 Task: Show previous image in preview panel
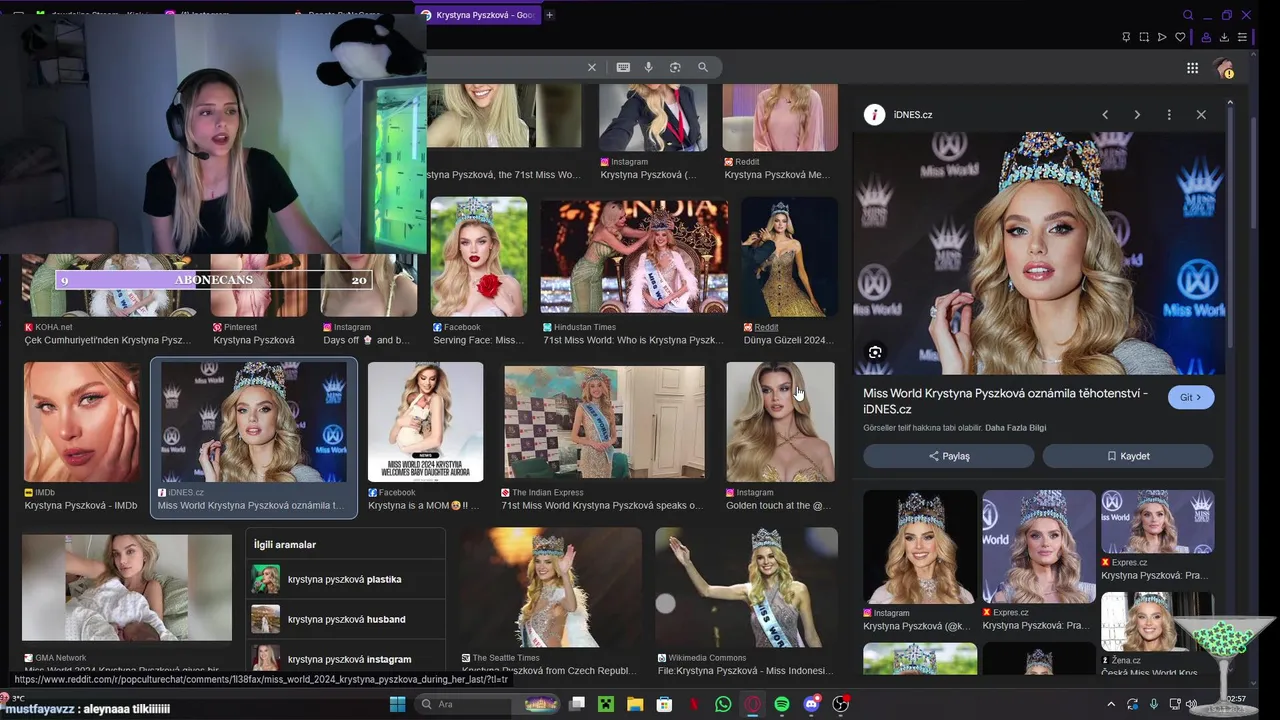[x=1105, y=115]
